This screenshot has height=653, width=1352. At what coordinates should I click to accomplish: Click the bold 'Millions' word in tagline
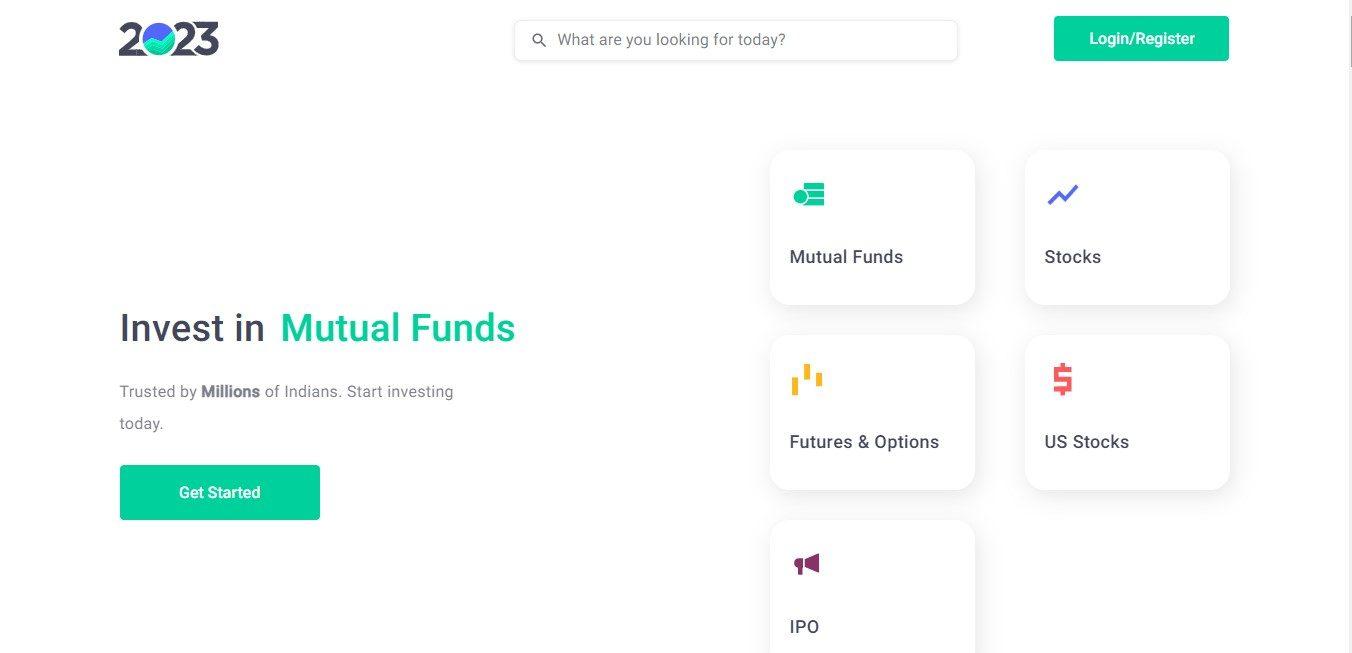(x=231, y=392)
